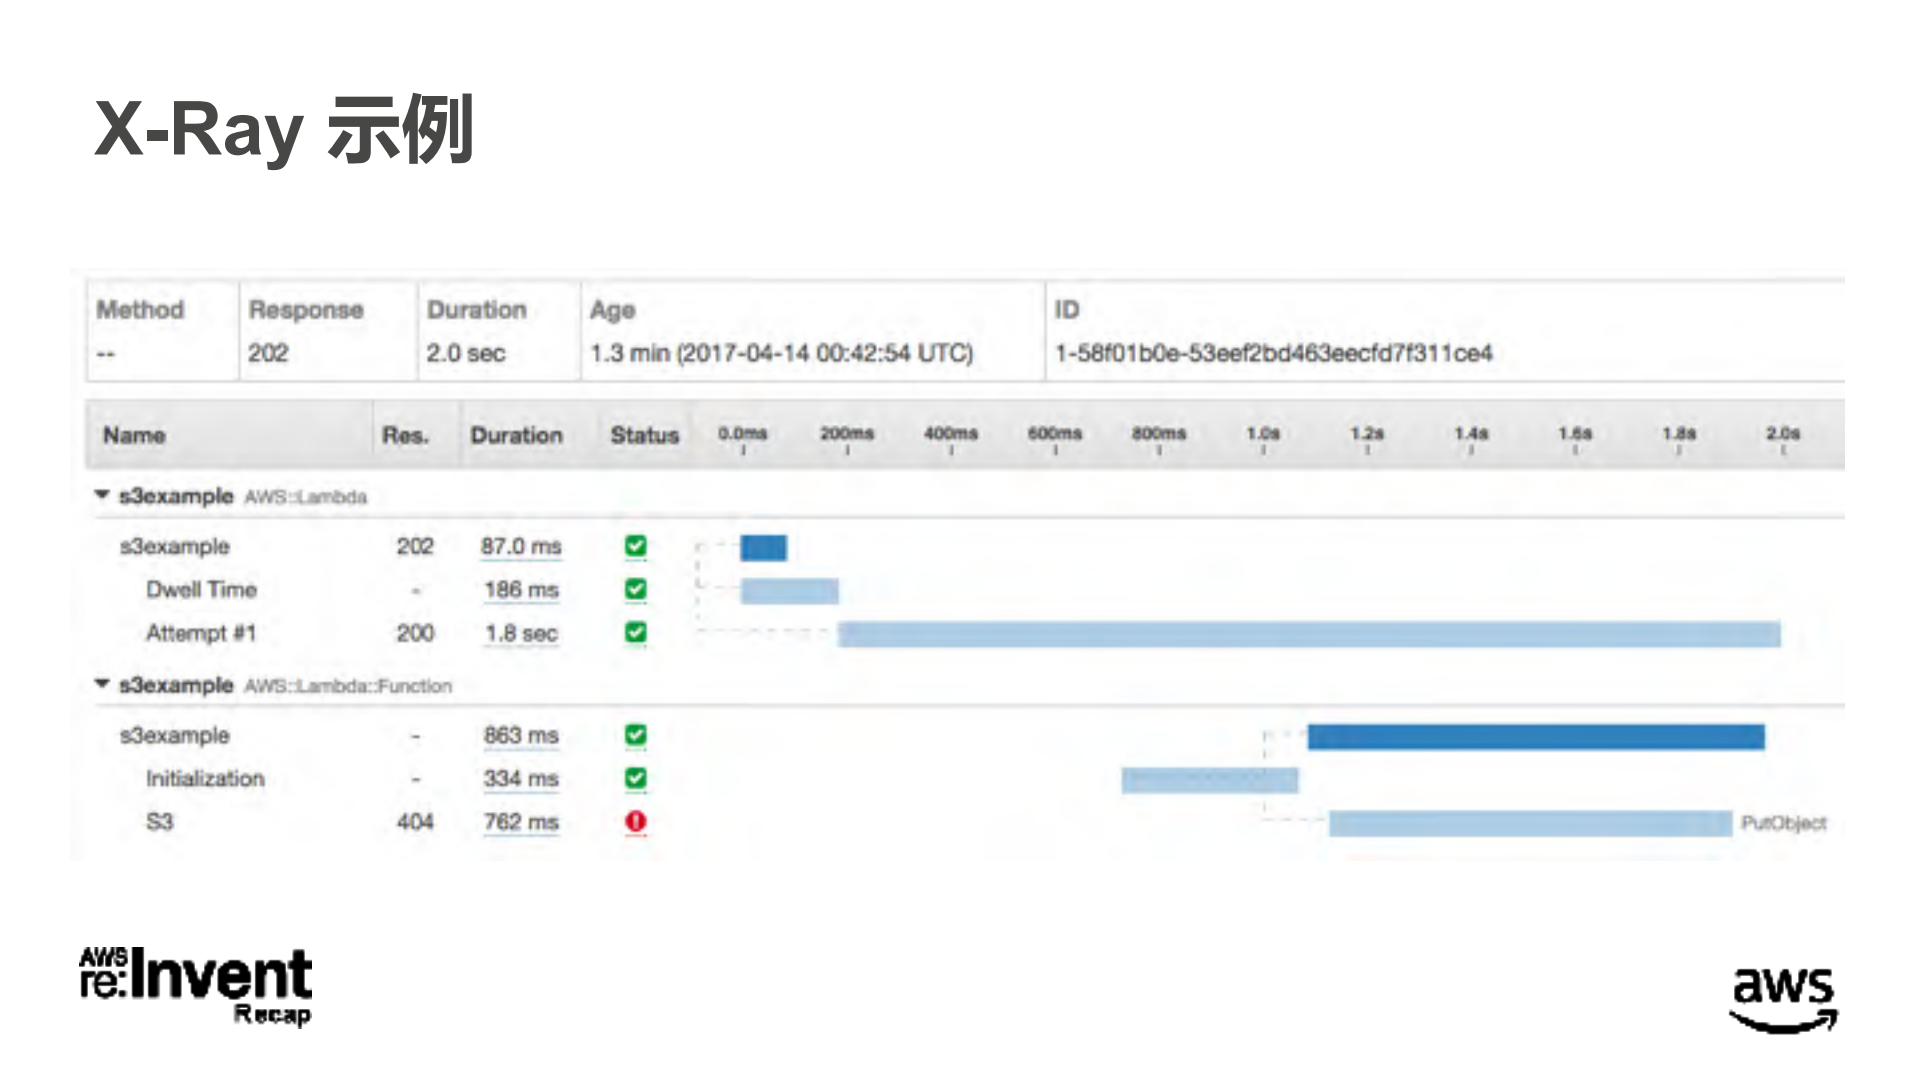Select the success status icon for Dwell Time
Viewport: 1919px width, 1079px height.
637,590
